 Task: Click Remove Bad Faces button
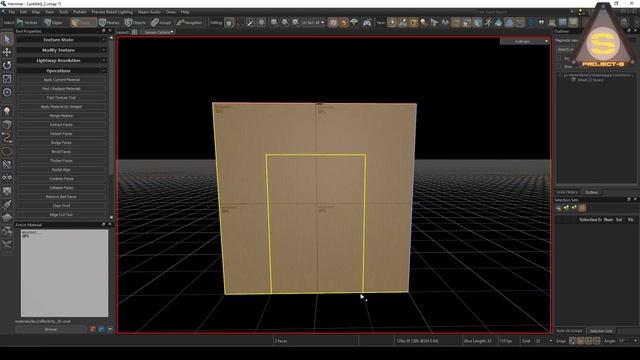coord(62,196)
